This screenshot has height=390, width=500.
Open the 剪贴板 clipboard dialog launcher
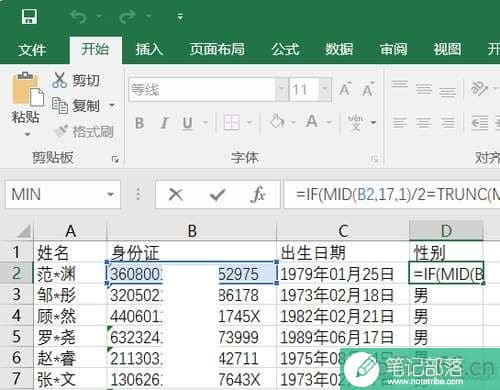115,159
